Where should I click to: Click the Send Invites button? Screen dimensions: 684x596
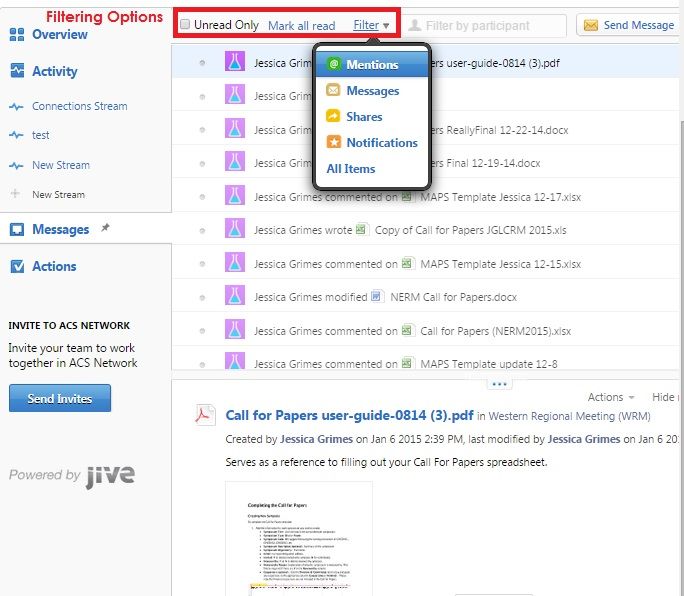pyautogui.click(x=60, y=399)
